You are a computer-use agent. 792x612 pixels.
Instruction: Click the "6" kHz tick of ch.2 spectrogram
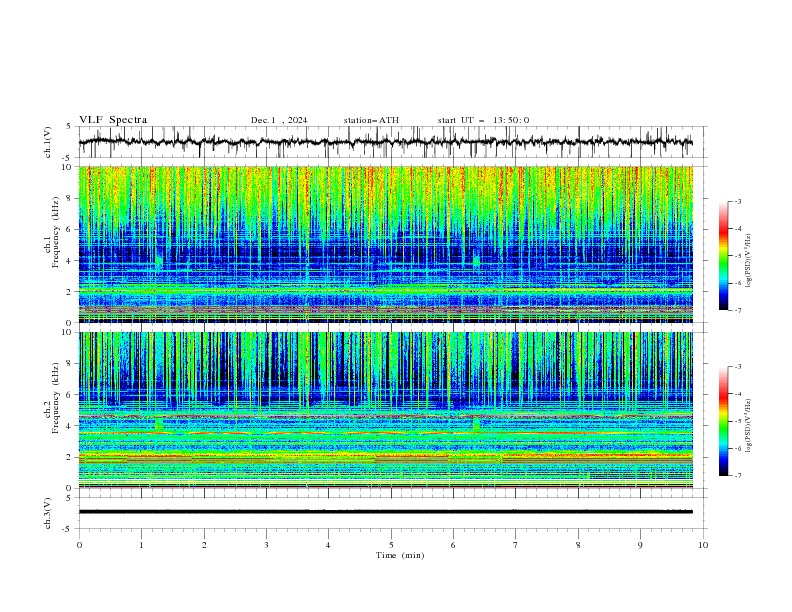71,395
